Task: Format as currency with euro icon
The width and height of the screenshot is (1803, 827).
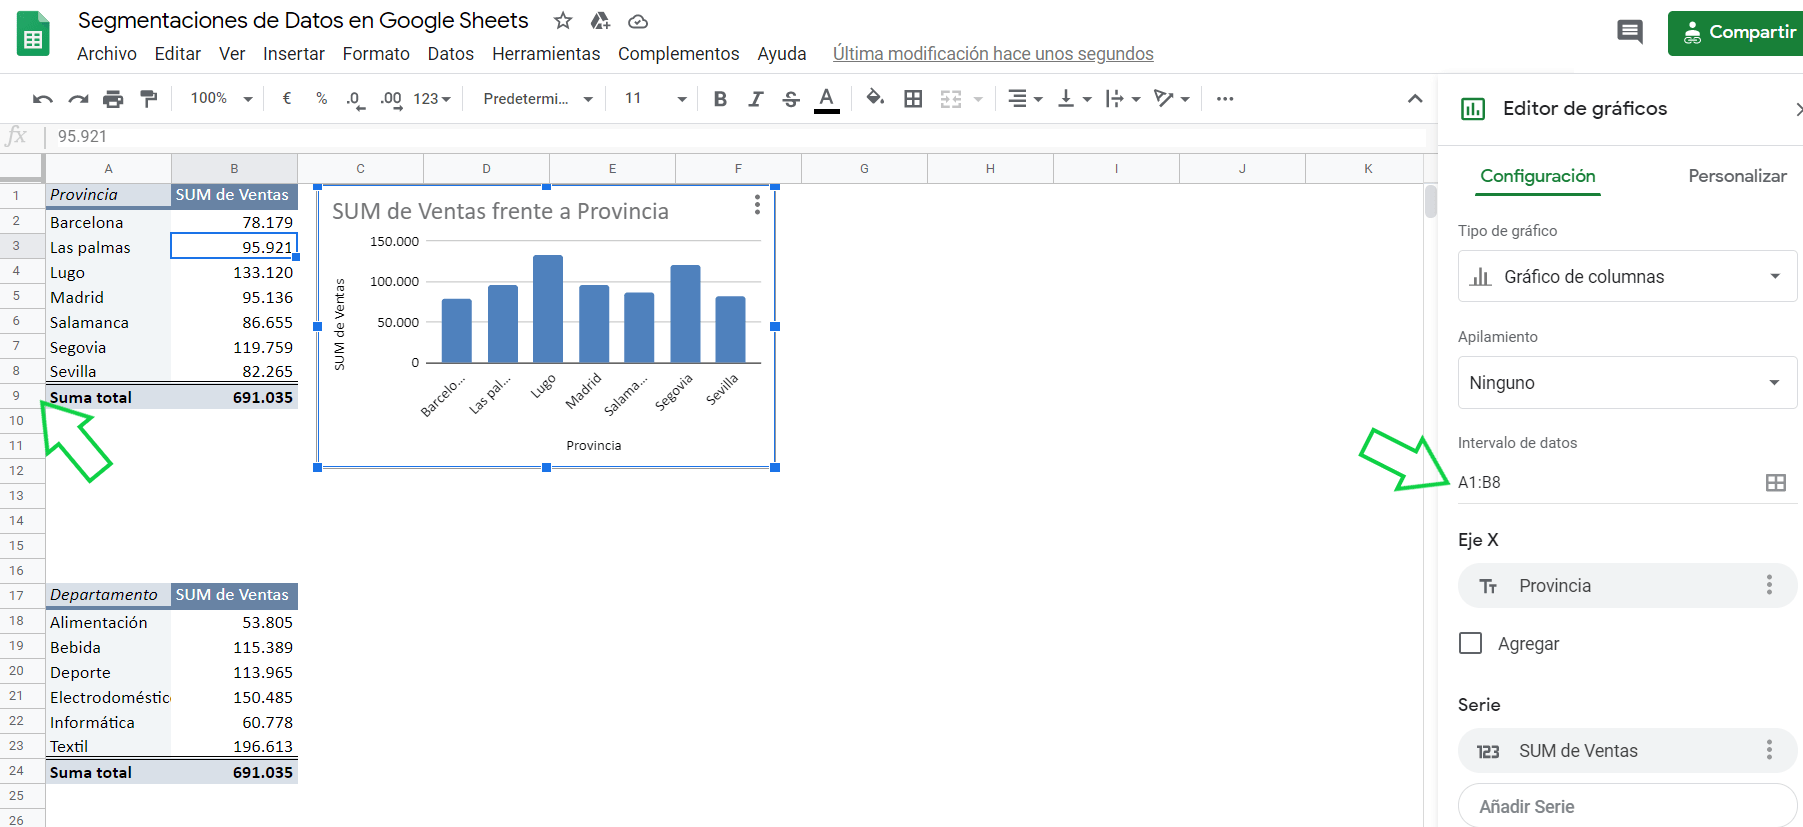Action: click(x=287, y=98)
